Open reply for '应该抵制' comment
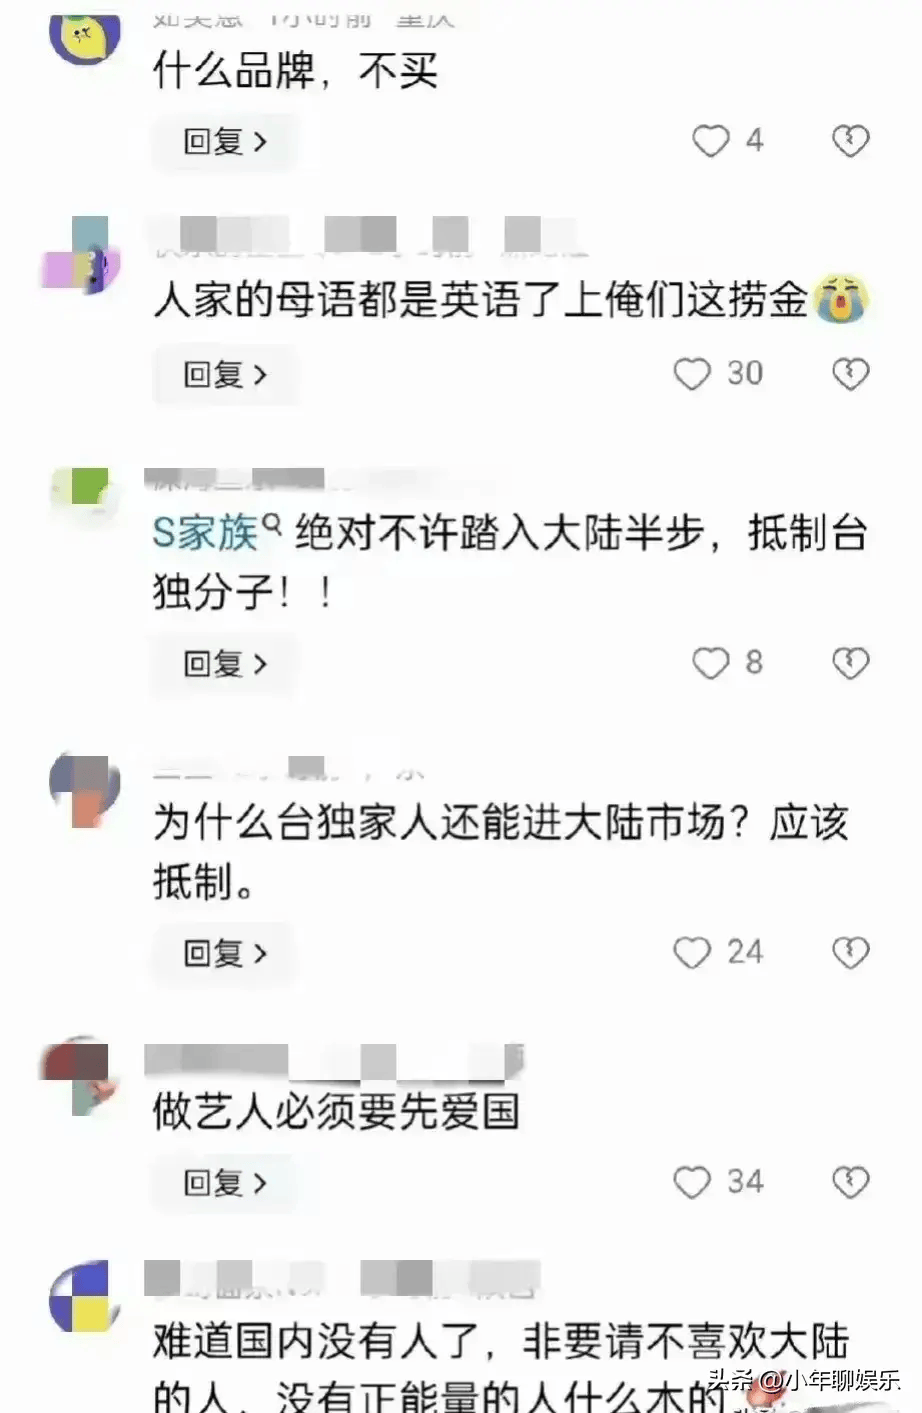Image resolution: width=922 pixels, height=1413 pixels. coord(225,953)
